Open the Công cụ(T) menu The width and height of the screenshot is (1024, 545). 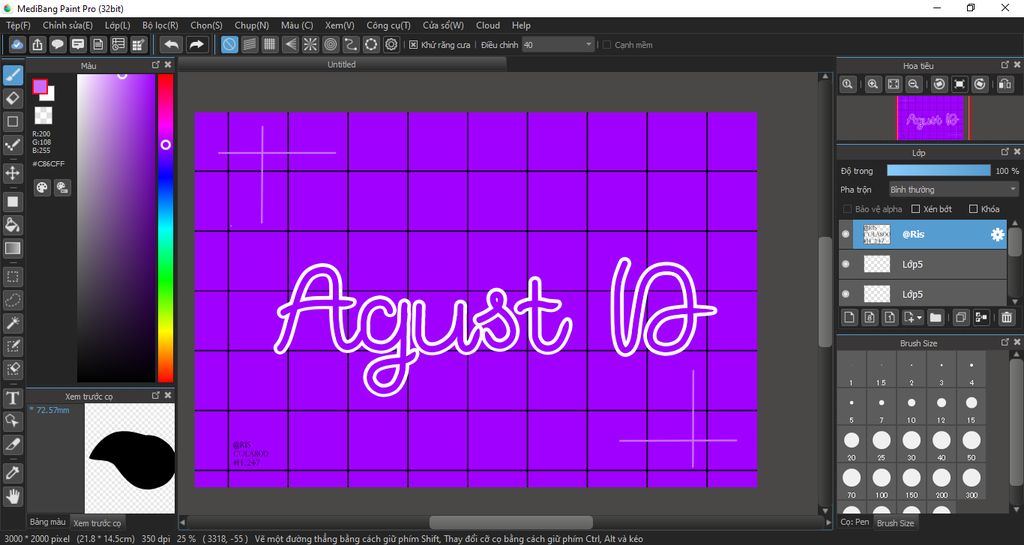[388, 25]
